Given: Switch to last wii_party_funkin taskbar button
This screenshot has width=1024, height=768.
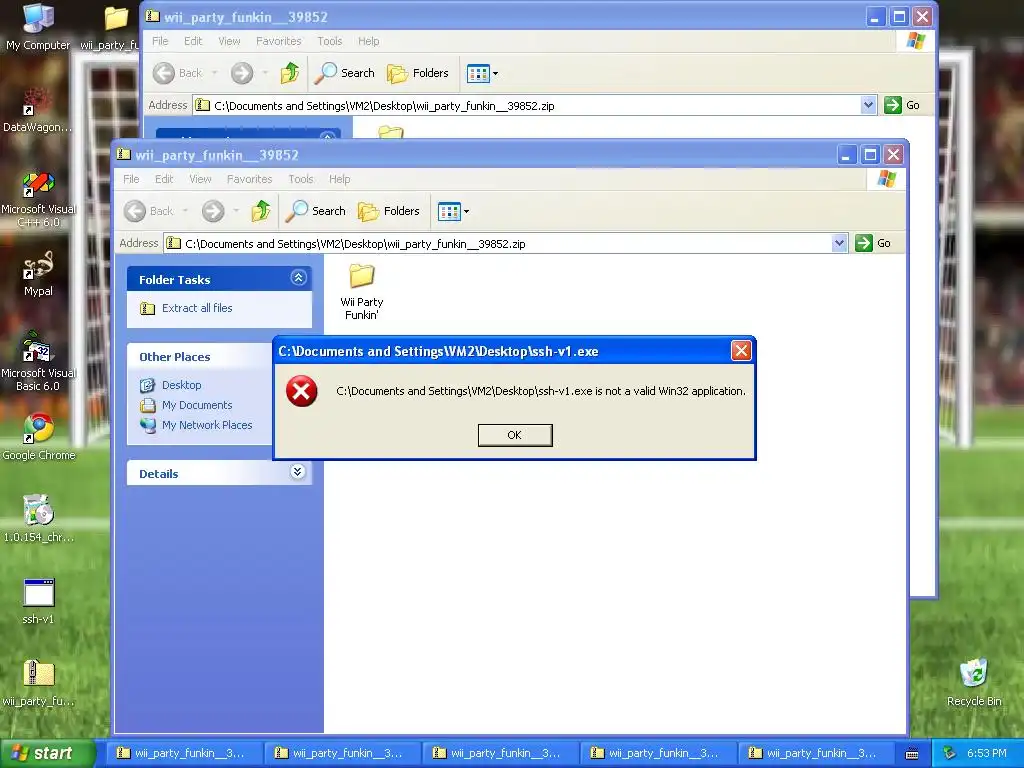Looking at the screenshot, I should point(816,753).
